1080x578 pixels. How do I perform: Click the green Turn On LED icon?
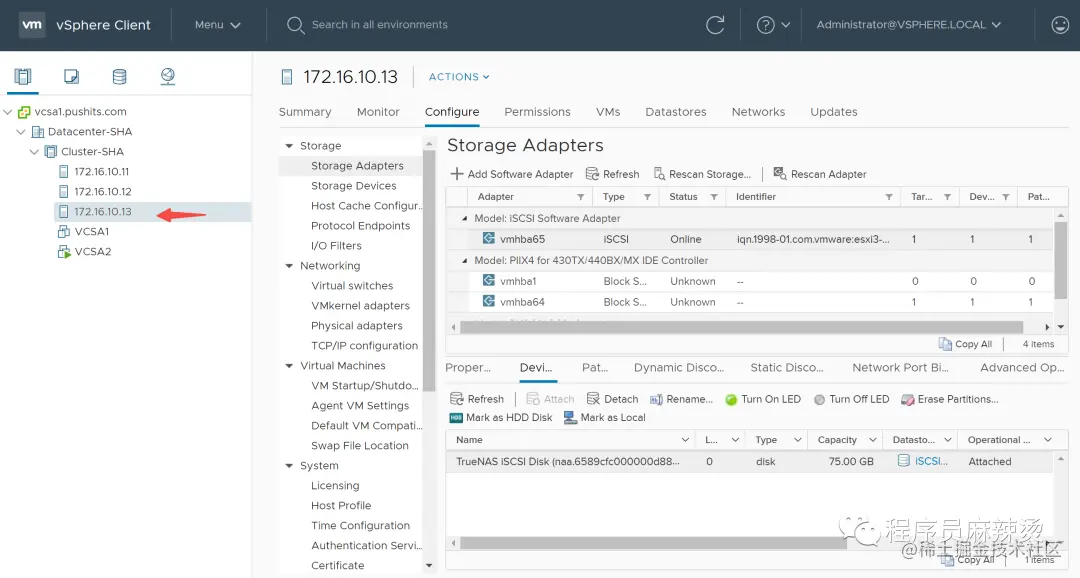(x=731, y=400)
